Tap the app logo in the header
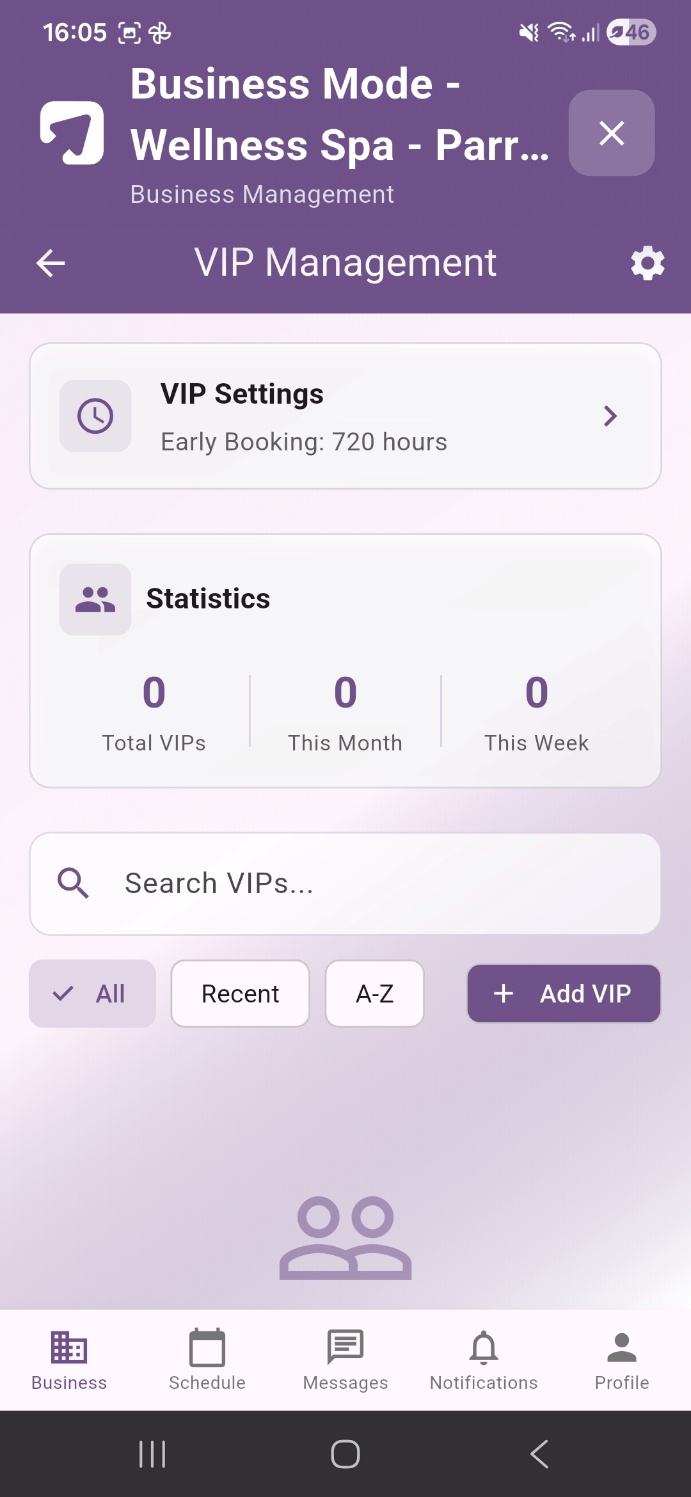Image resolution: width=691 pixels, height=1497 pixels. tap(72, 132)
